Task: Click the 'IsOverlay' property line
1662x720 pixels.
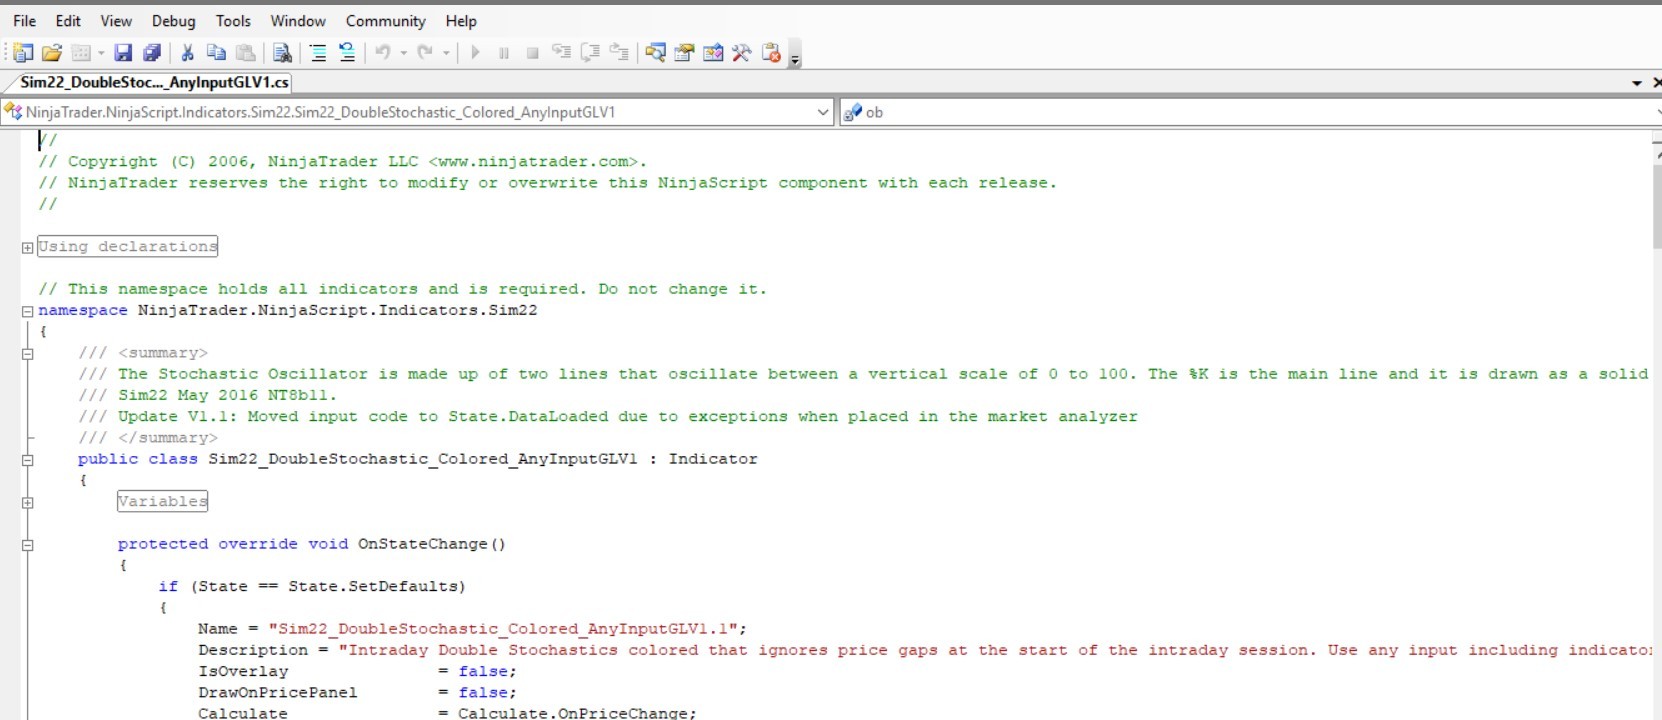Action: [358, 671]
